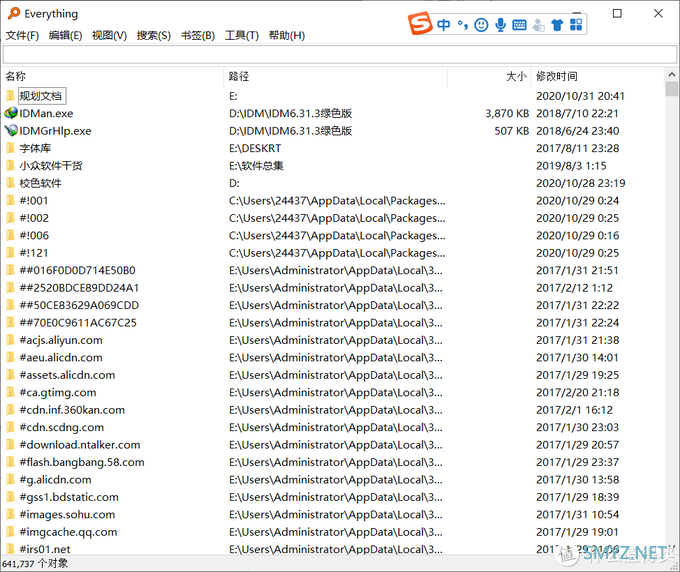Click folder icon of #!001
680x572 pixels.
(11, 200)
